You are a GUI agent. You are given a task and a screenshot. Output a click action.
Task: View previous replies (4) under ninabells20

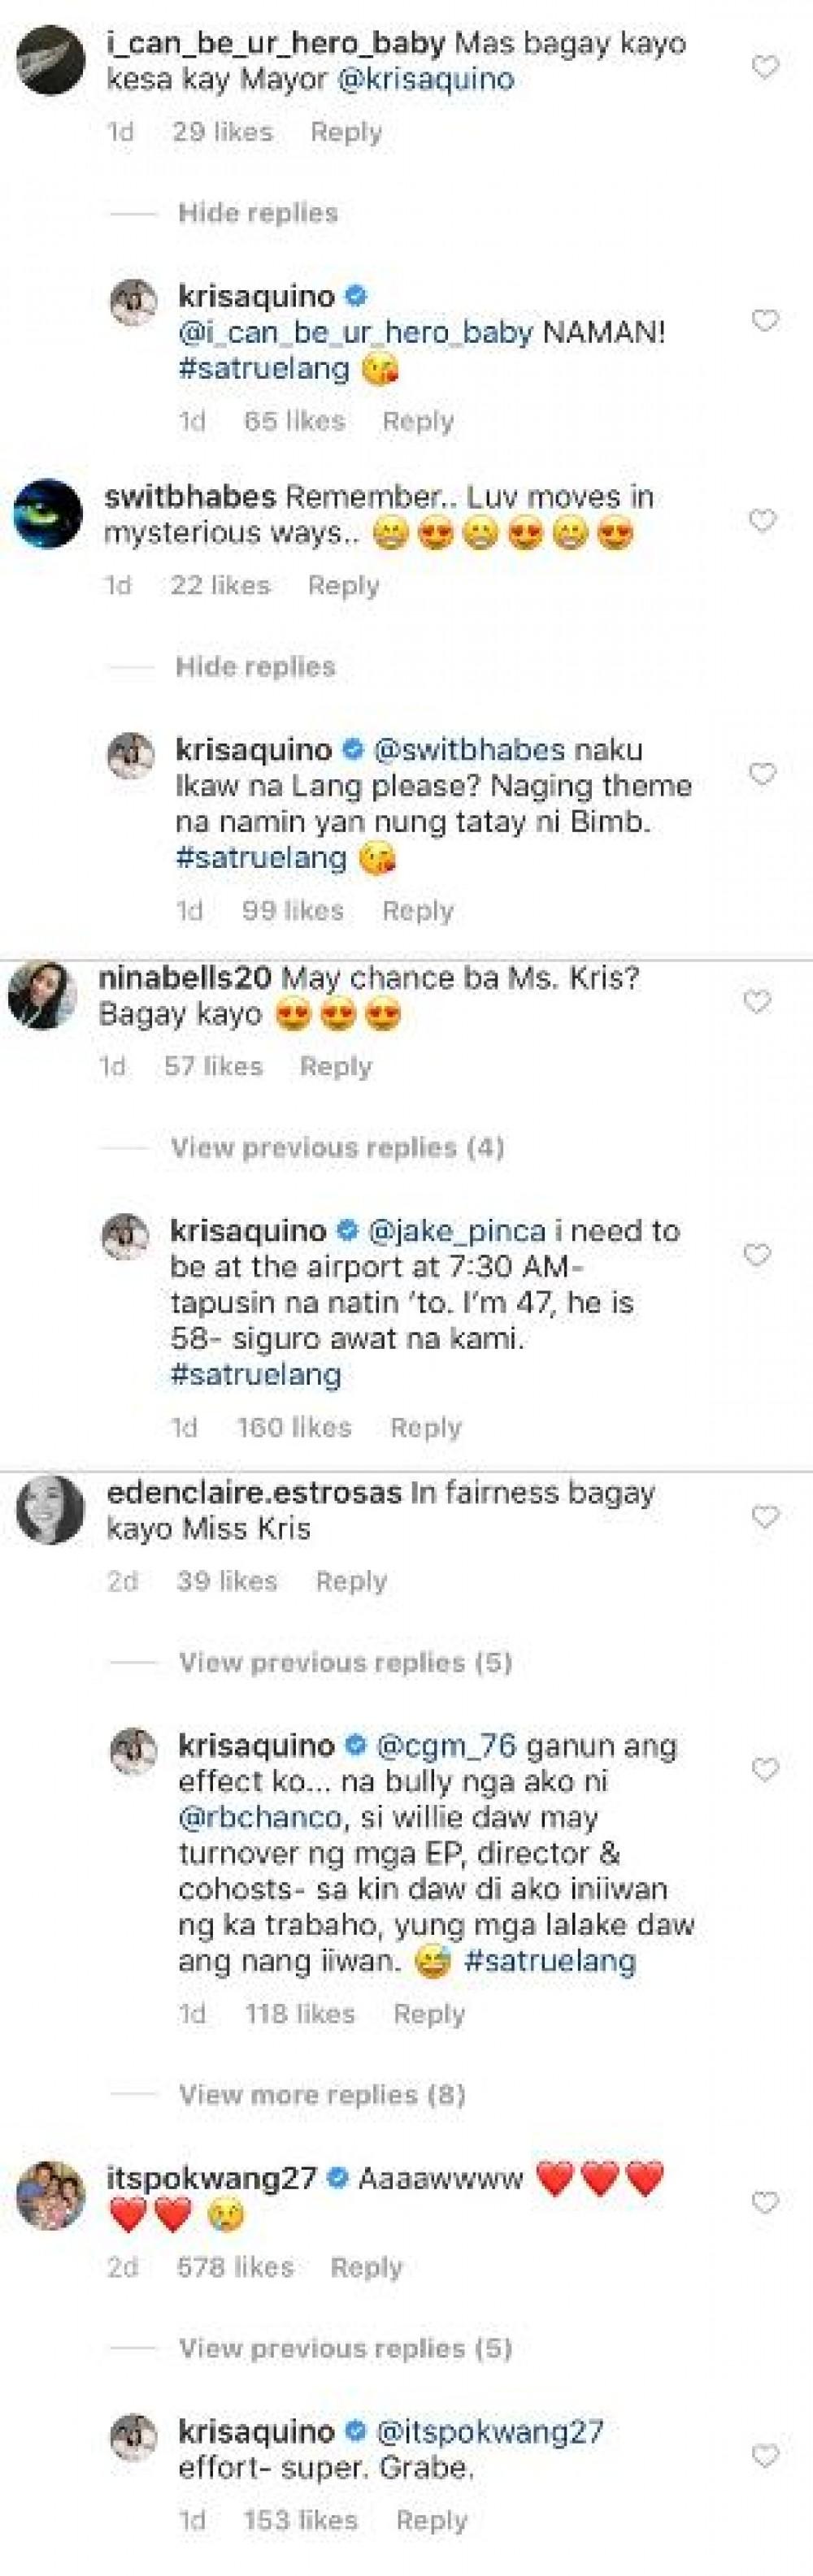337,1147
